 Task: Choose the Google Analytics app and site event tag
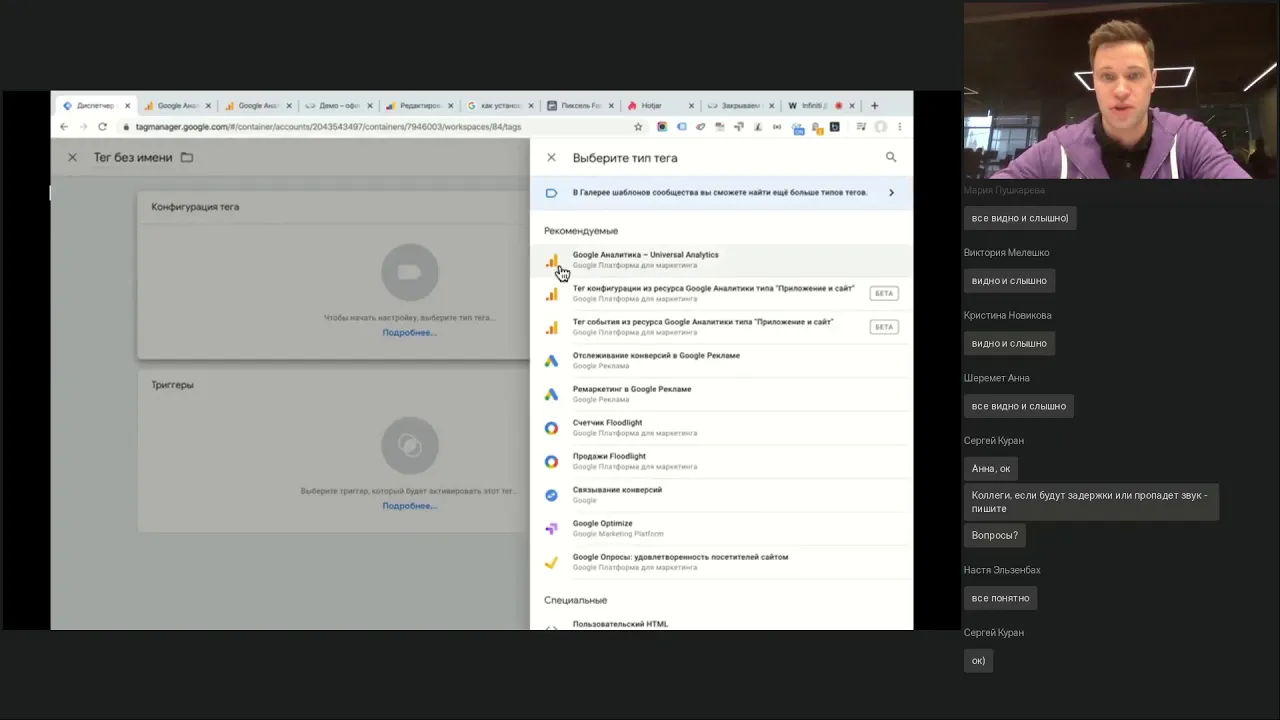click(721, 327)
